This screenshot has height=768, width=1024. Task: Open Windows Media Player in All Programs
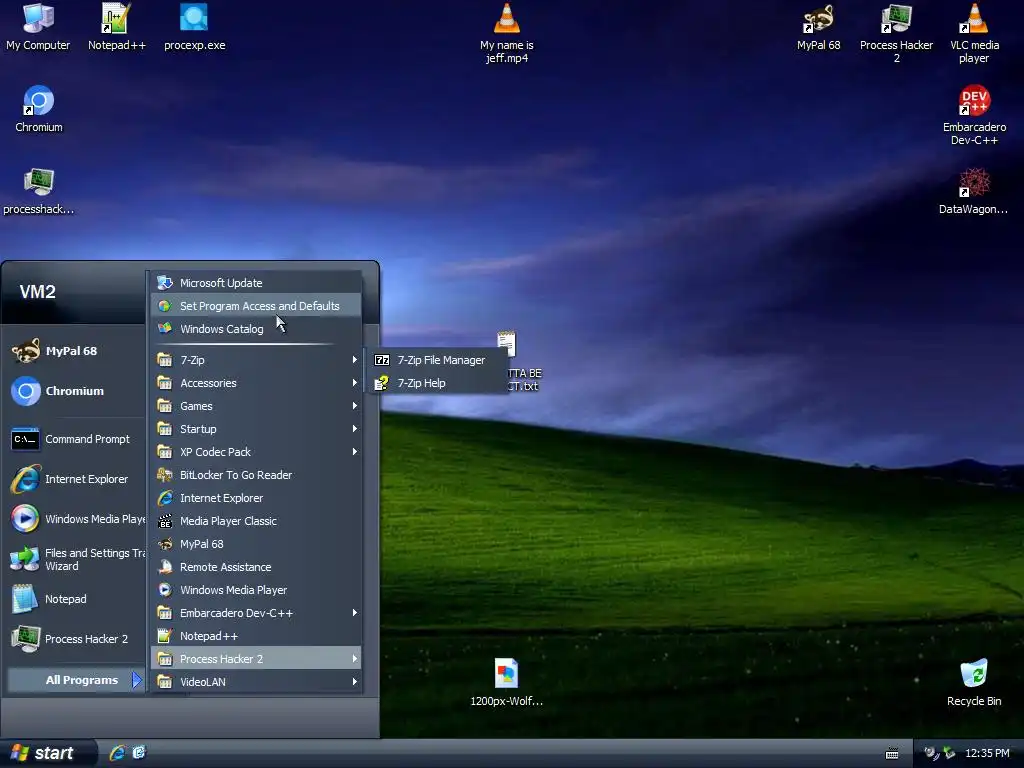click(257, 590)
